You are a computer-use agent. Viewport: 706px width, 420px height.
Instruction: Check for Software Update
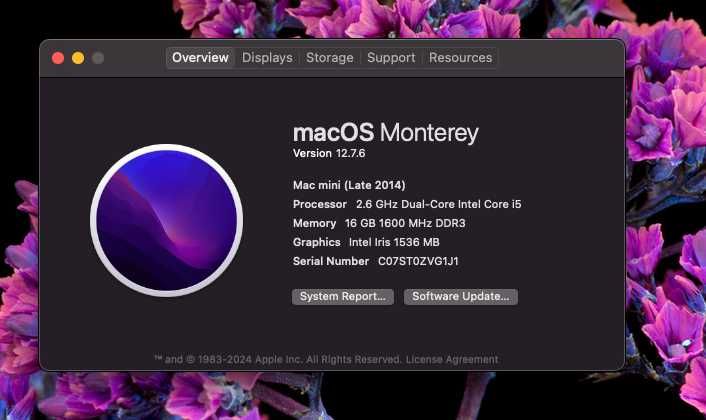461,297
